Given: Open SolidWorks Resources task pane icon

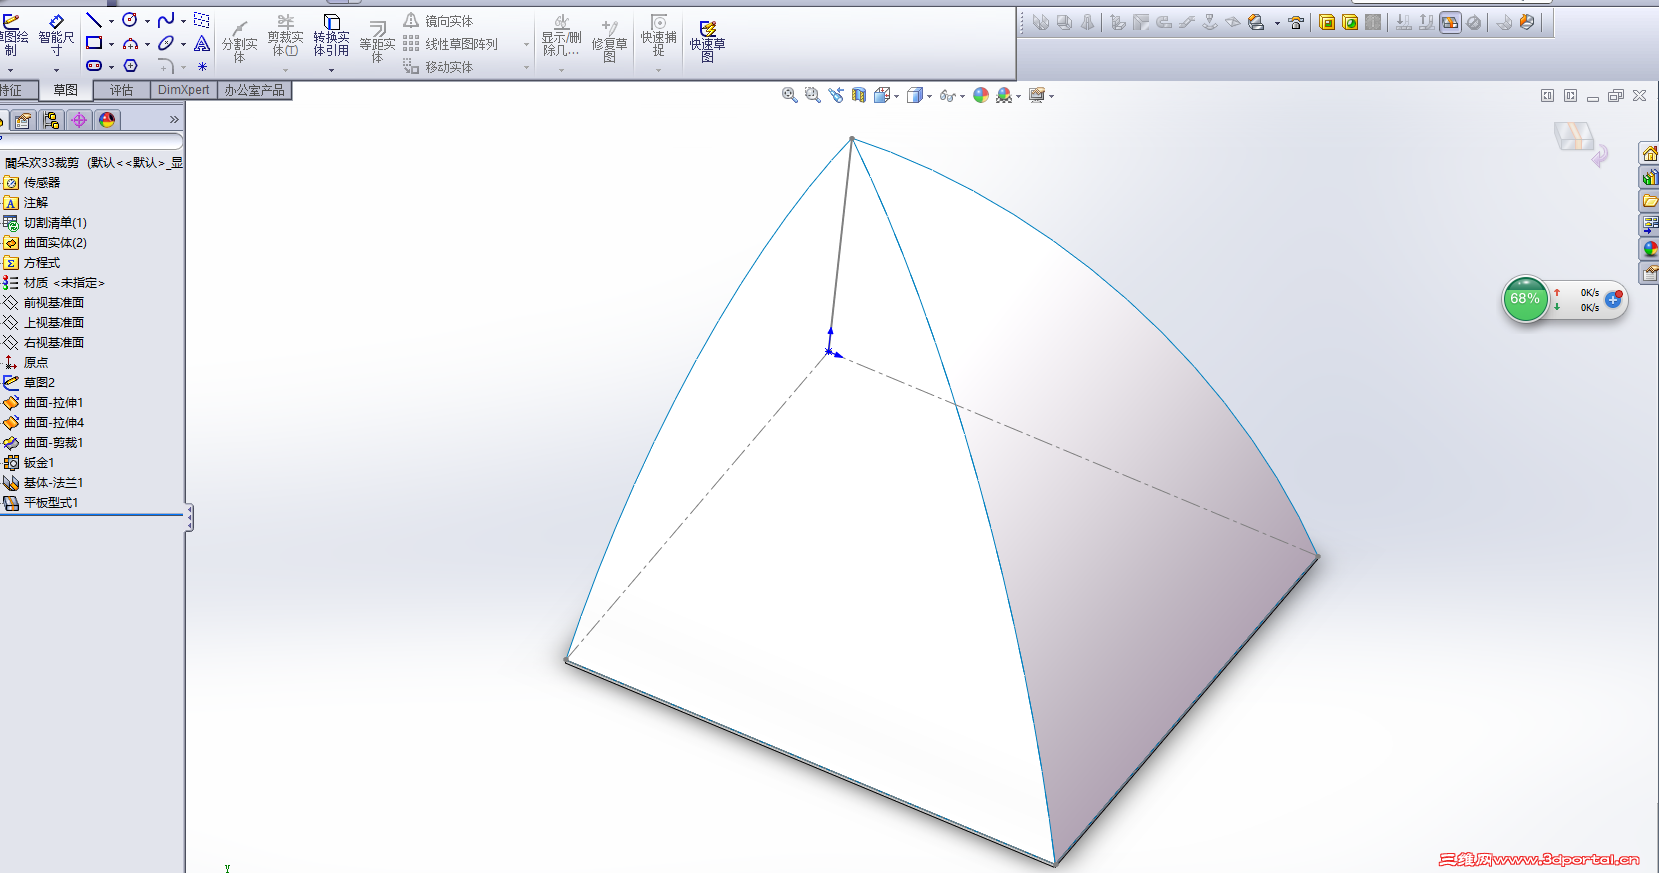Looking at the screenshot, I should pyautogui.click(x=1650, y=153).
